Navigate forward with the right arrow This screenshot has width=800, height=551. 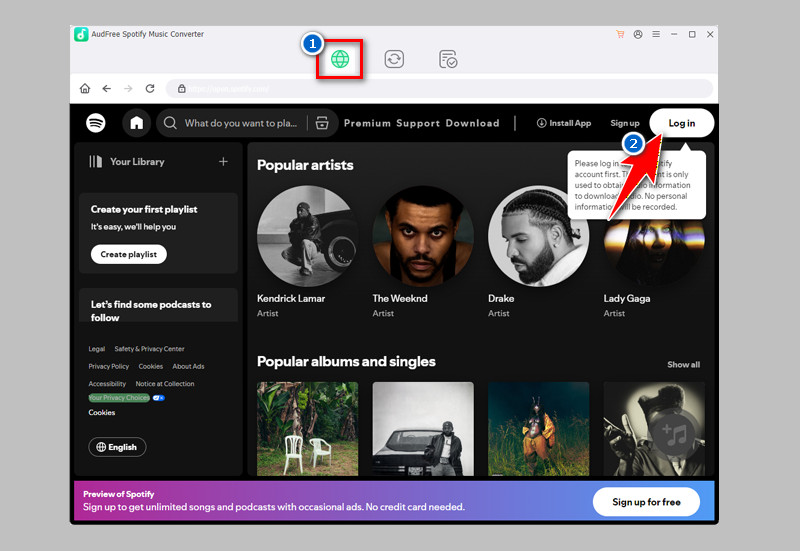(x=128, y=88)
